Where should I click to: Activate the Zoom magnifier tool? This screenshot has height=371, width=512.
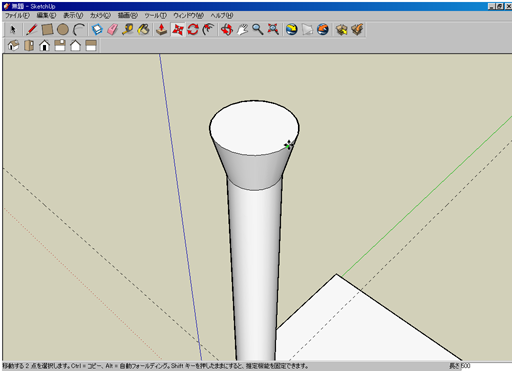258,30
